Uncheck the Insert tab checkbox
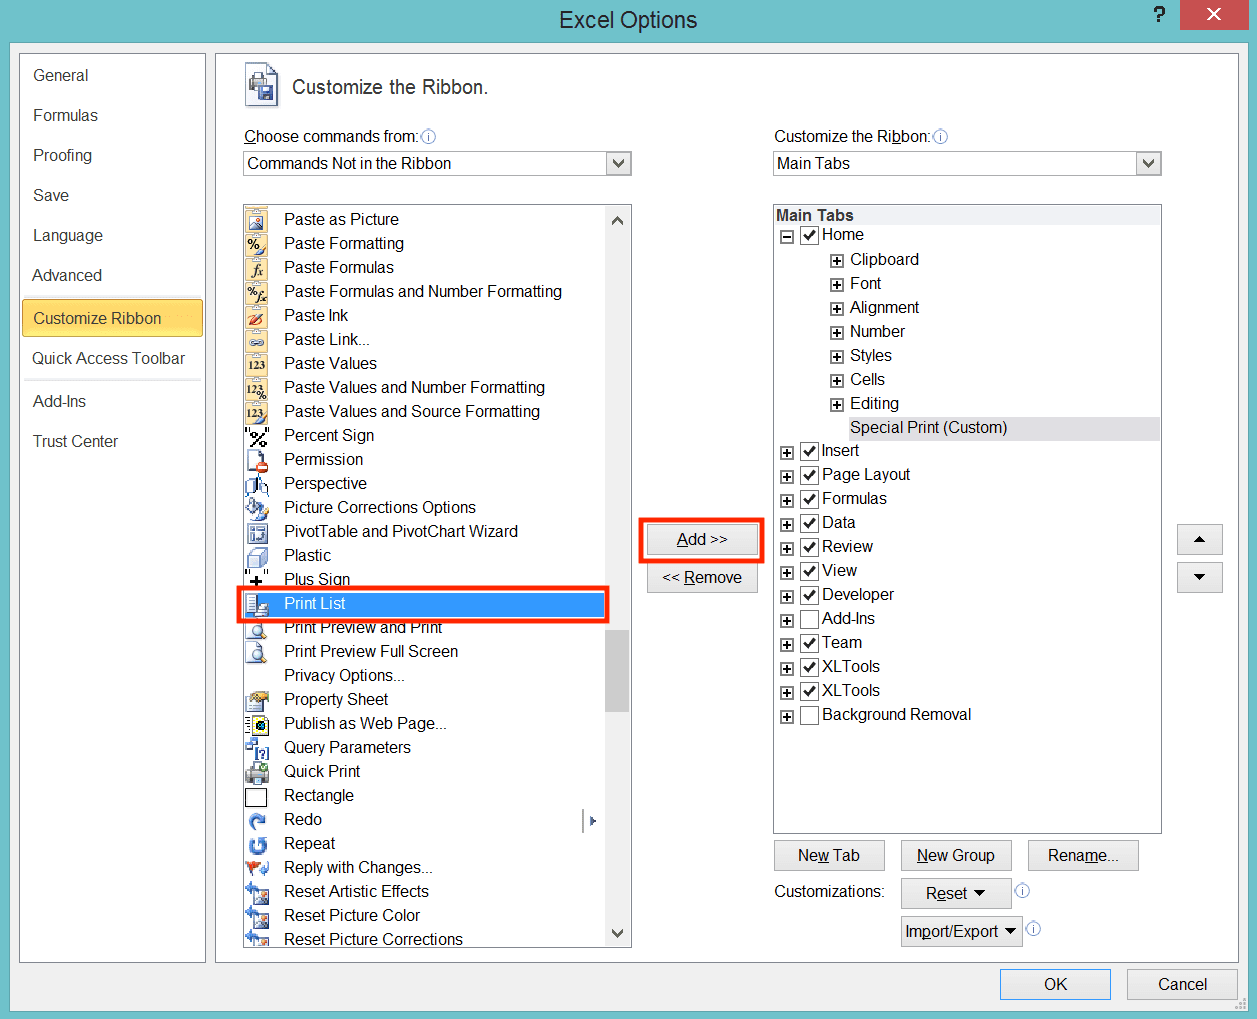 810,451
